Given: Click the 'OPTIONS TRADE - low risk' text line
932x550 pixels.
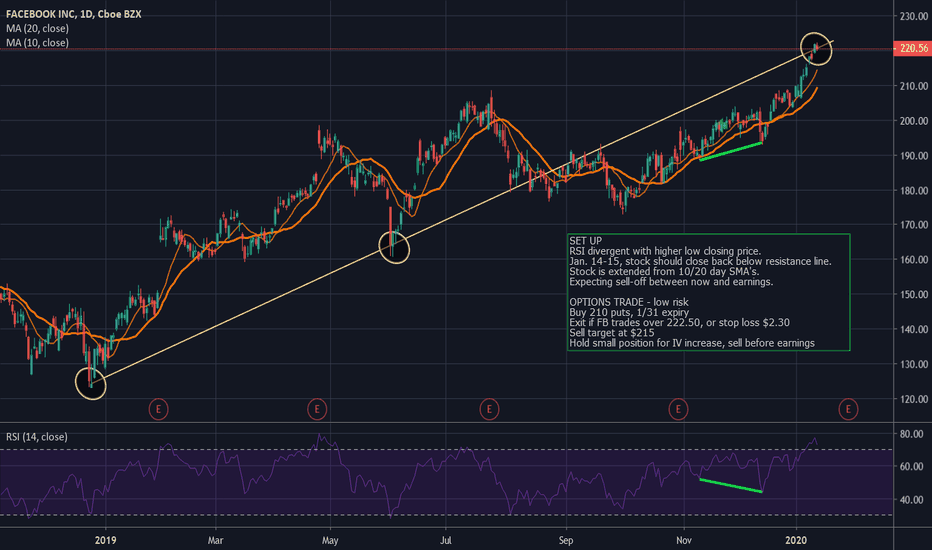Looking at the screenshot, I should click(x=628, y=302).
